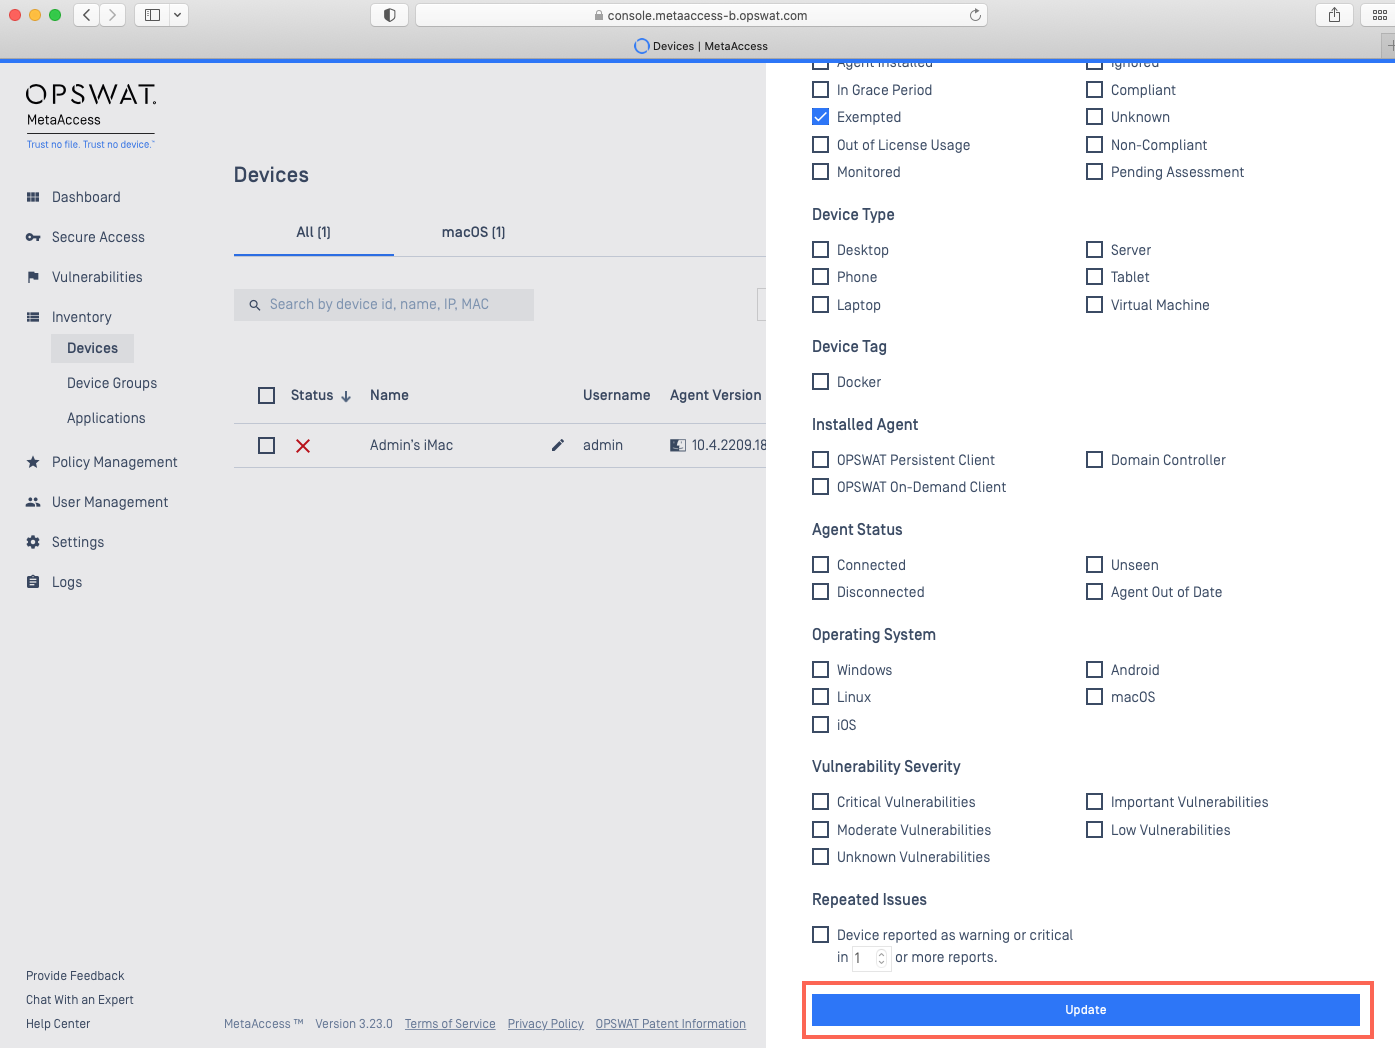Open Privacy Policy link
The width and height of the screenshot is (1396, 1060).
[x=546, y=1024]
